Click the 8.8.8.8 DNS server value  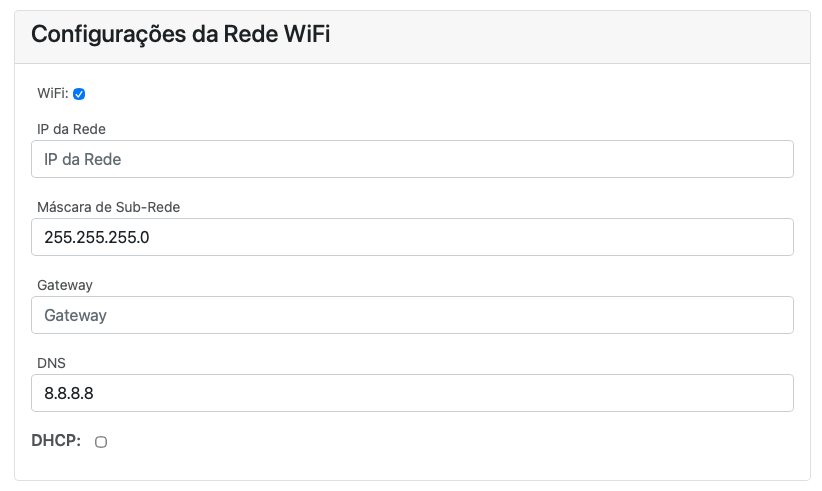point(69,393)
